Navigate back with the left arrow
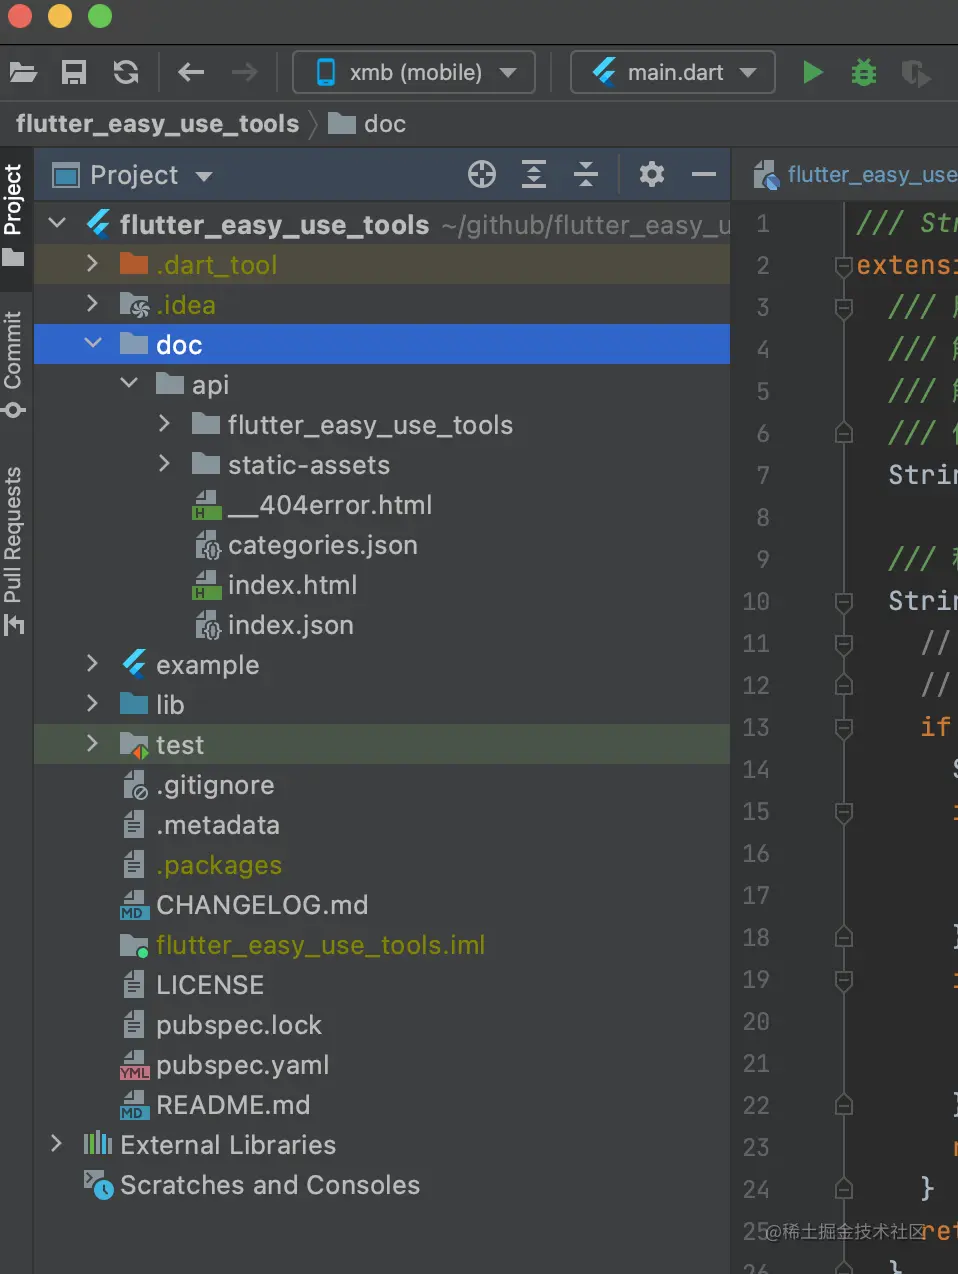958x1274 pixels. point(191,72)
